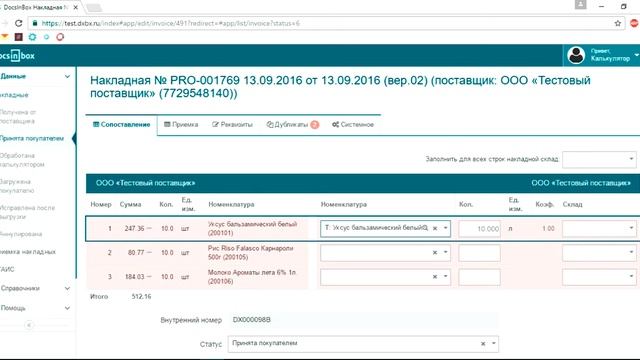The image size is (640, 360).
Task: Click the Внутренний номер field
Action: point(363,320)
